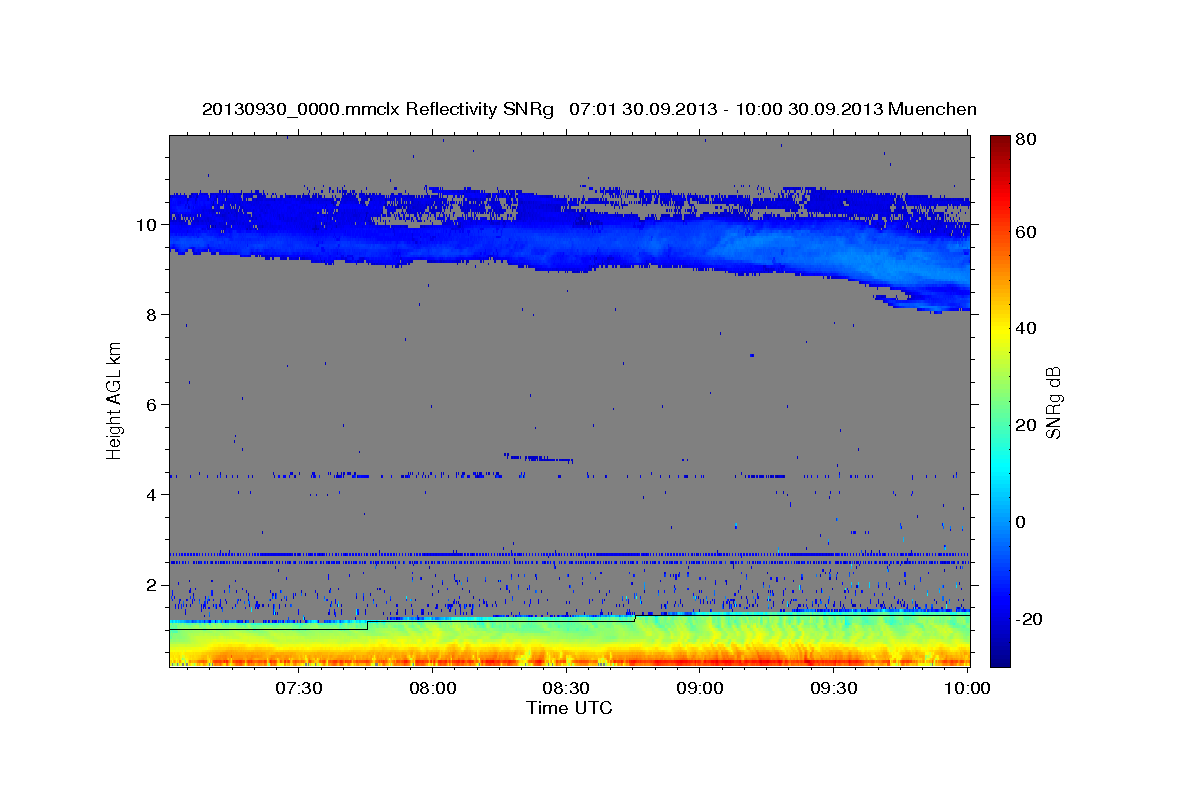Click the colorbar label '60'
Screen dimensions: 1200x800
(x=1025, y=232)
